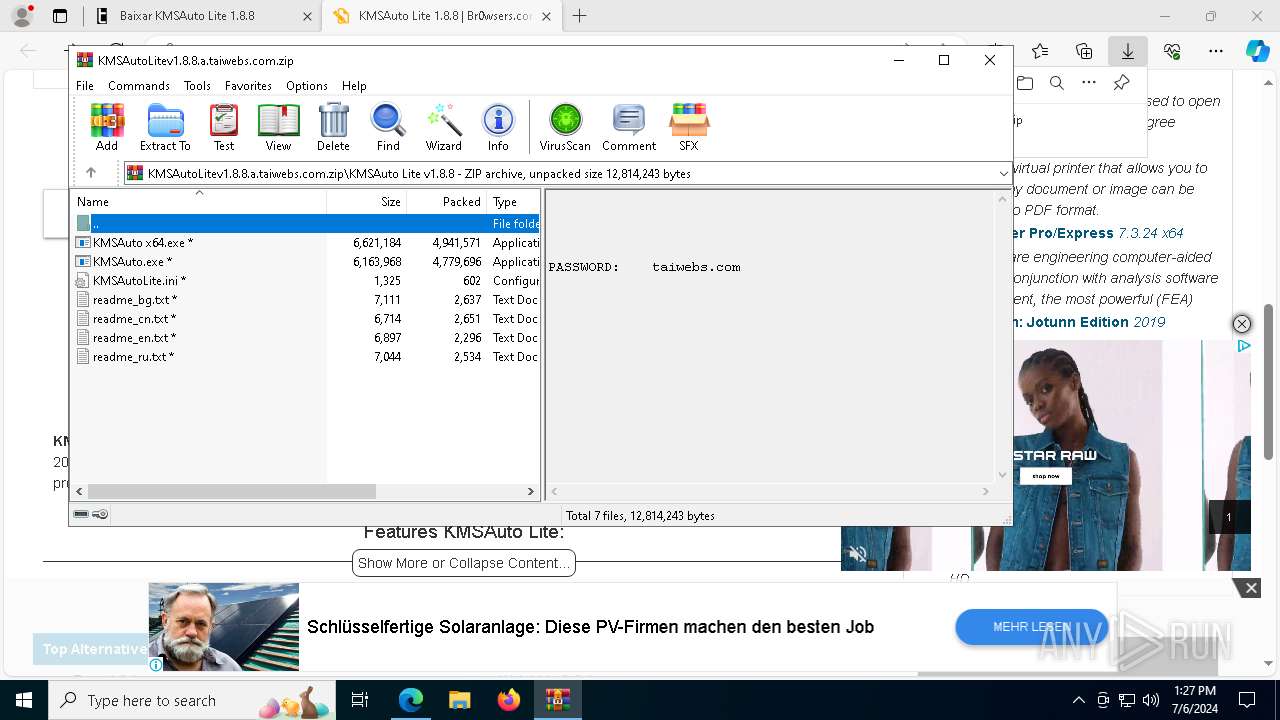Open the Windows Start menu
Image resolution: width=1280 pixels, height=720 pixels.
click(24, 700)
